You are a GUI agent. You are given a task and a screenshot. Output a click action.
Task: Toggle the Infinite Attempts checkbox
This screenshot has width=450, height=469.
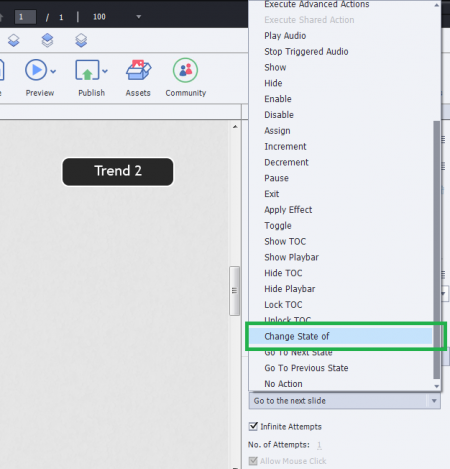[x=253, y=426]
